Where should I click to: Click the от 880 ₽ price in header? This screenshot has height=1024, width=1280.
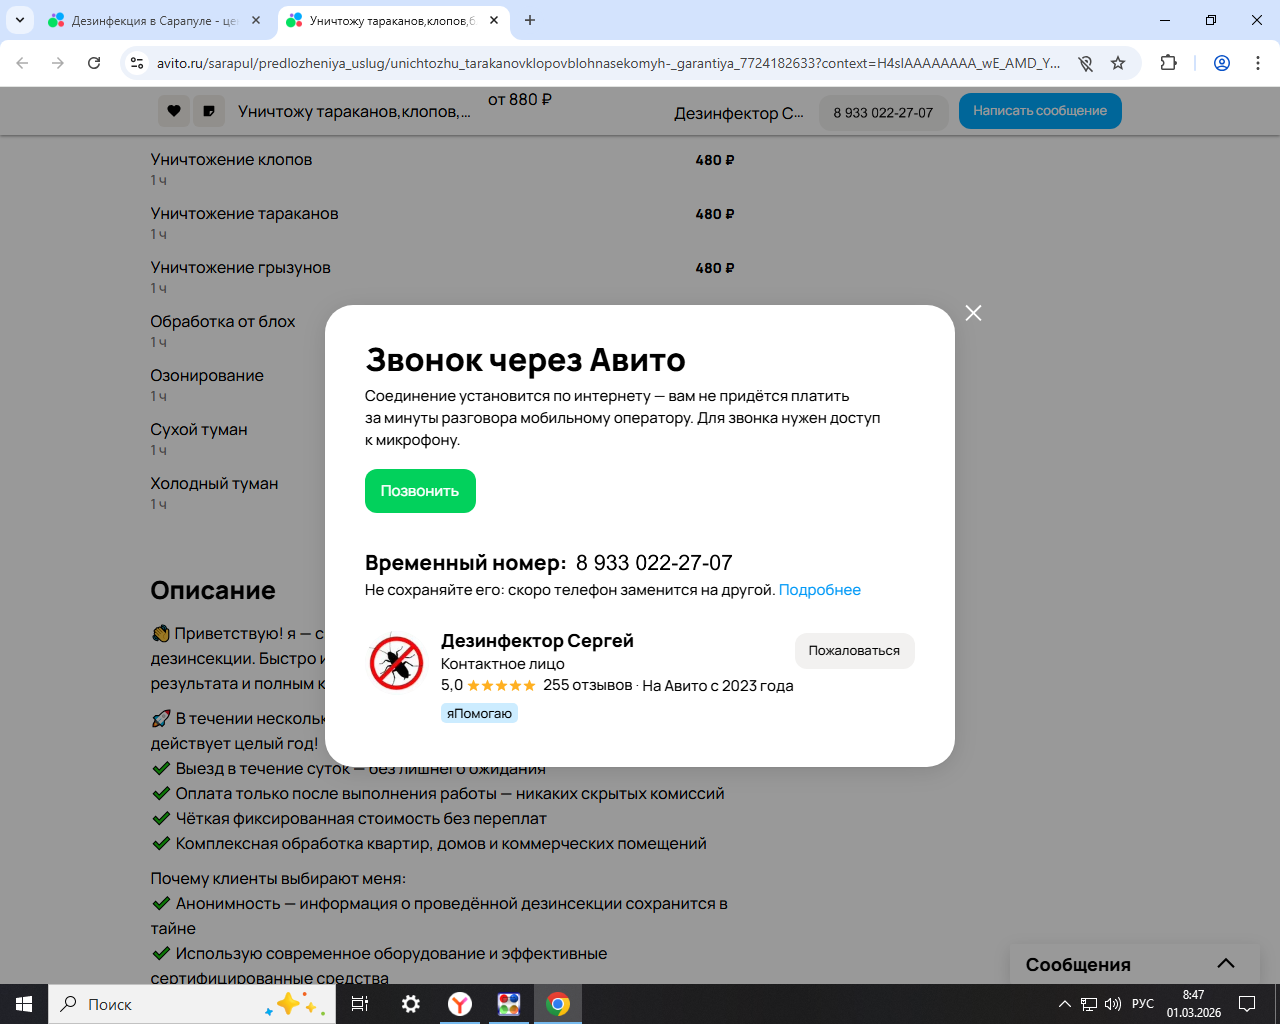(x=520, y=100)
